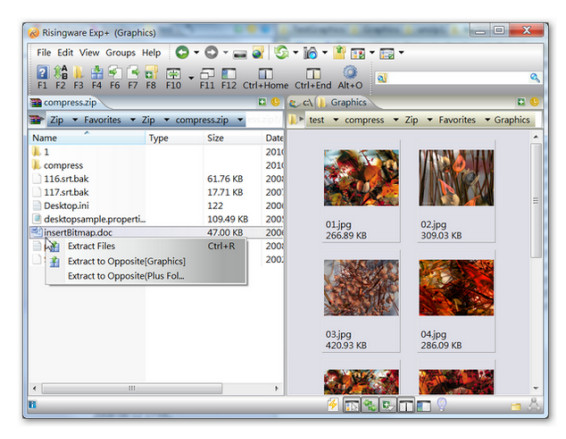Click the Graphics breadcrumb segment
The image size is (566, 439).
[x=512, y=120]
